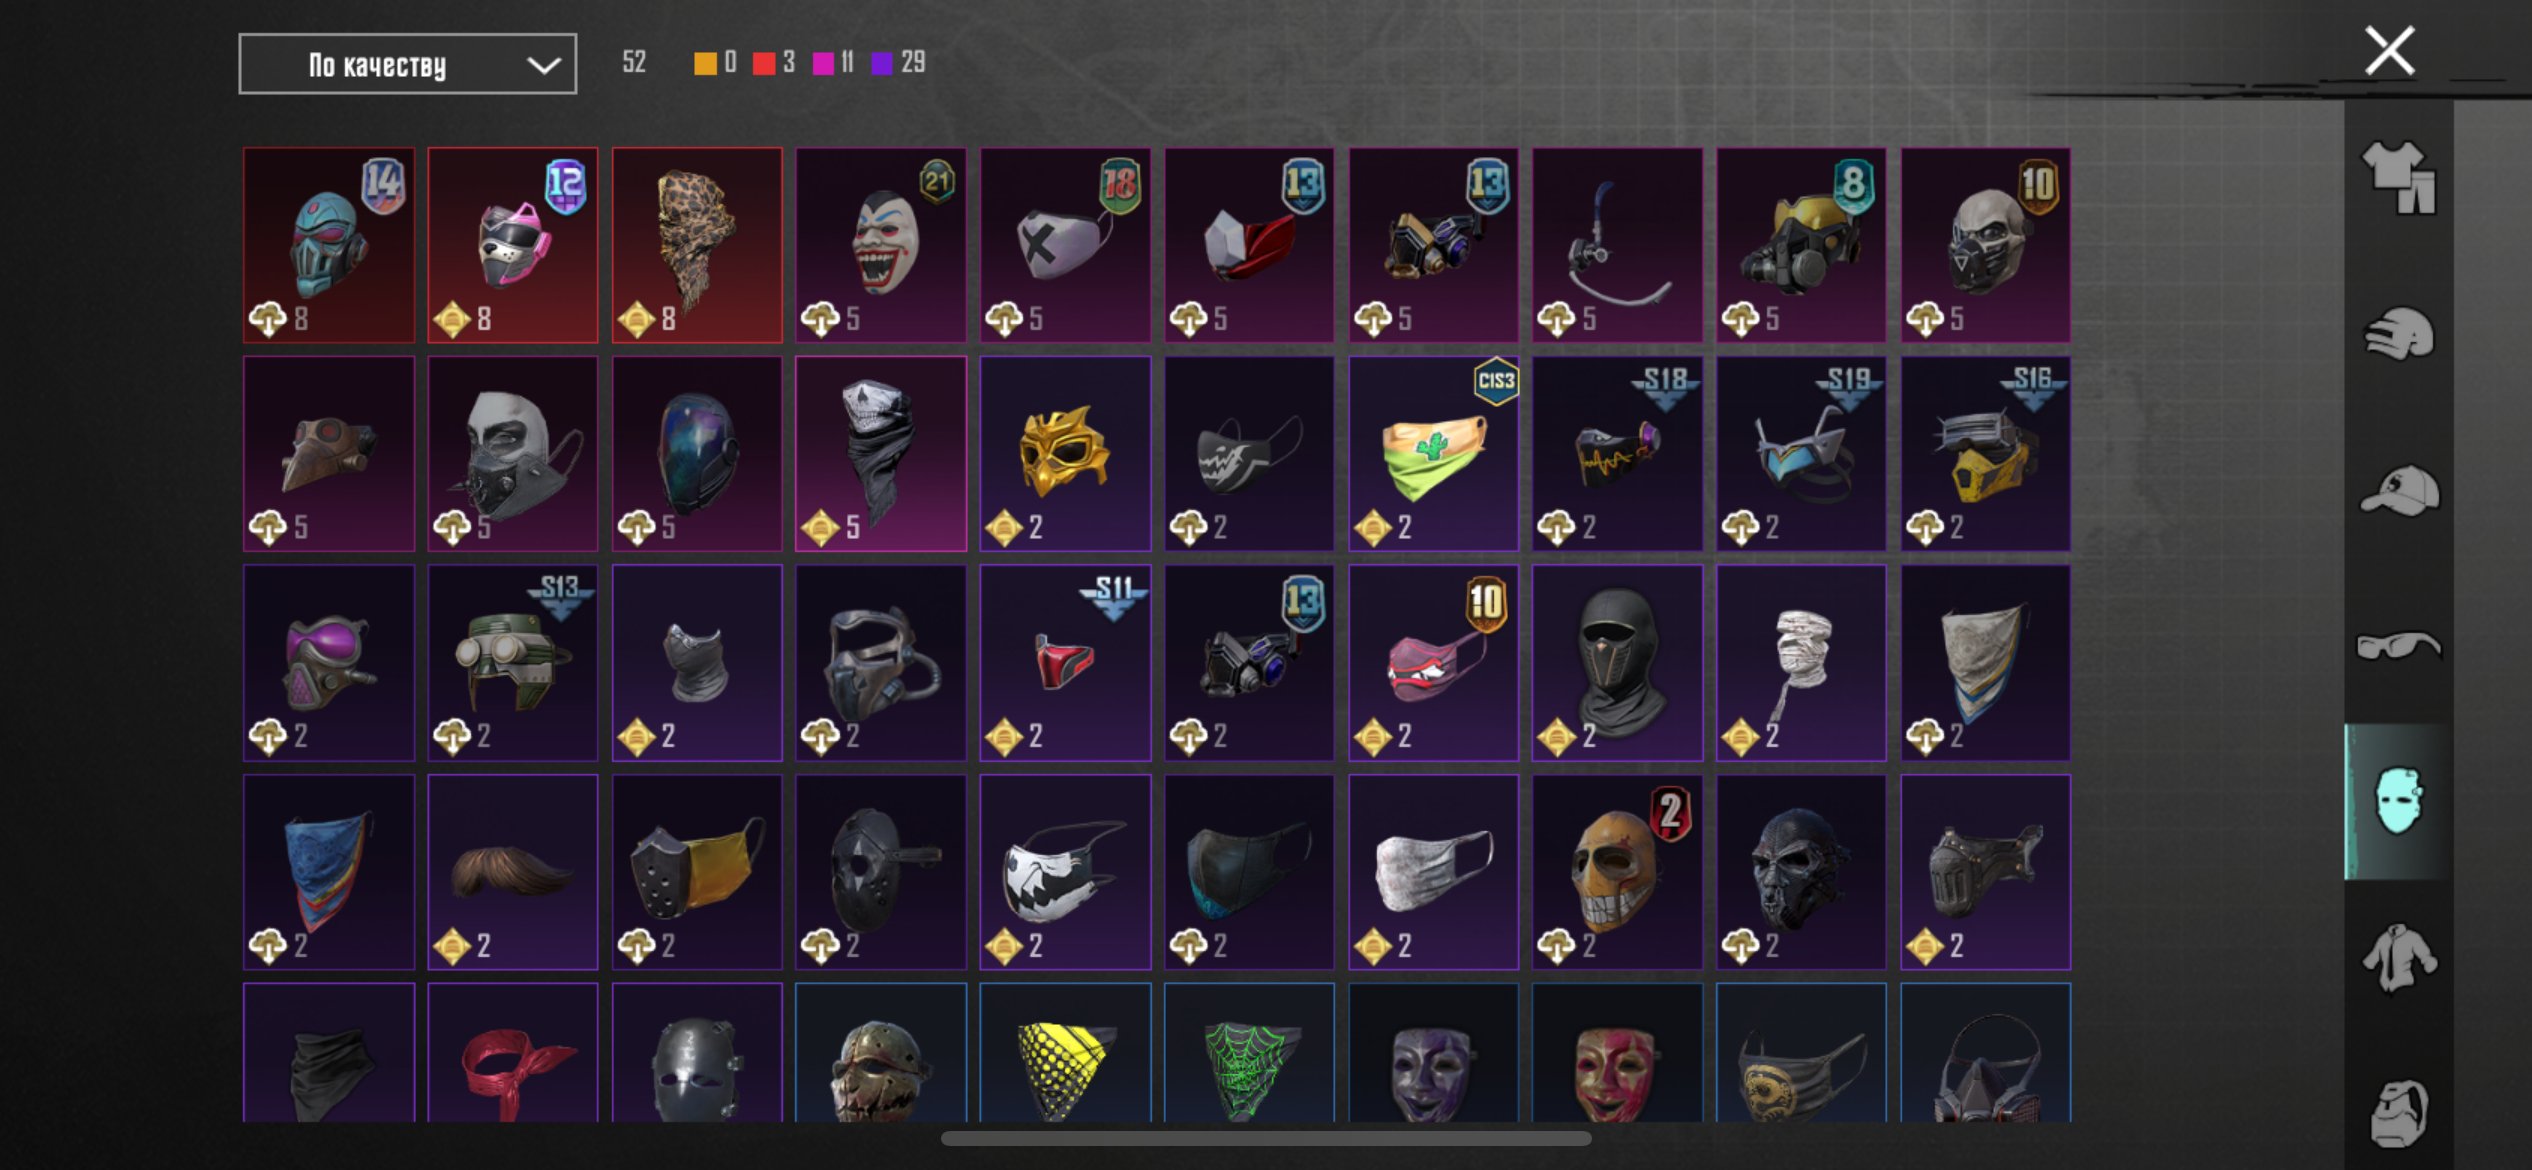The image size is (2532, 1170).
Task: Choose the golden crown mask item
Action: coord(1065,454)
